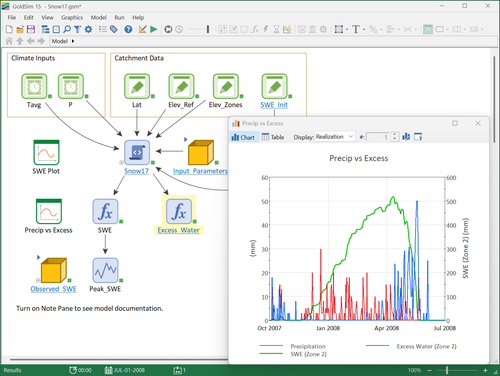This screenshot has width=500, height=376.
Task: Open the File menu
Action: (x=12, y=17)
